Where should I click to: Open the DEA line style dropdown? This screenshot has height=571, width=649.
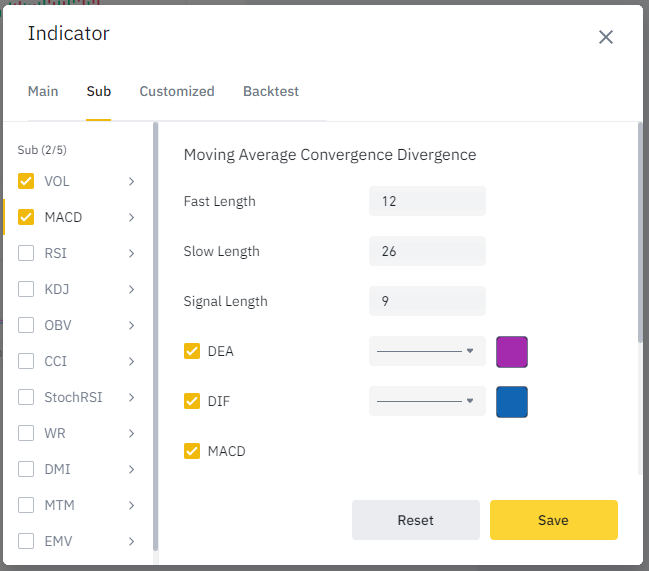pos(427,351)
